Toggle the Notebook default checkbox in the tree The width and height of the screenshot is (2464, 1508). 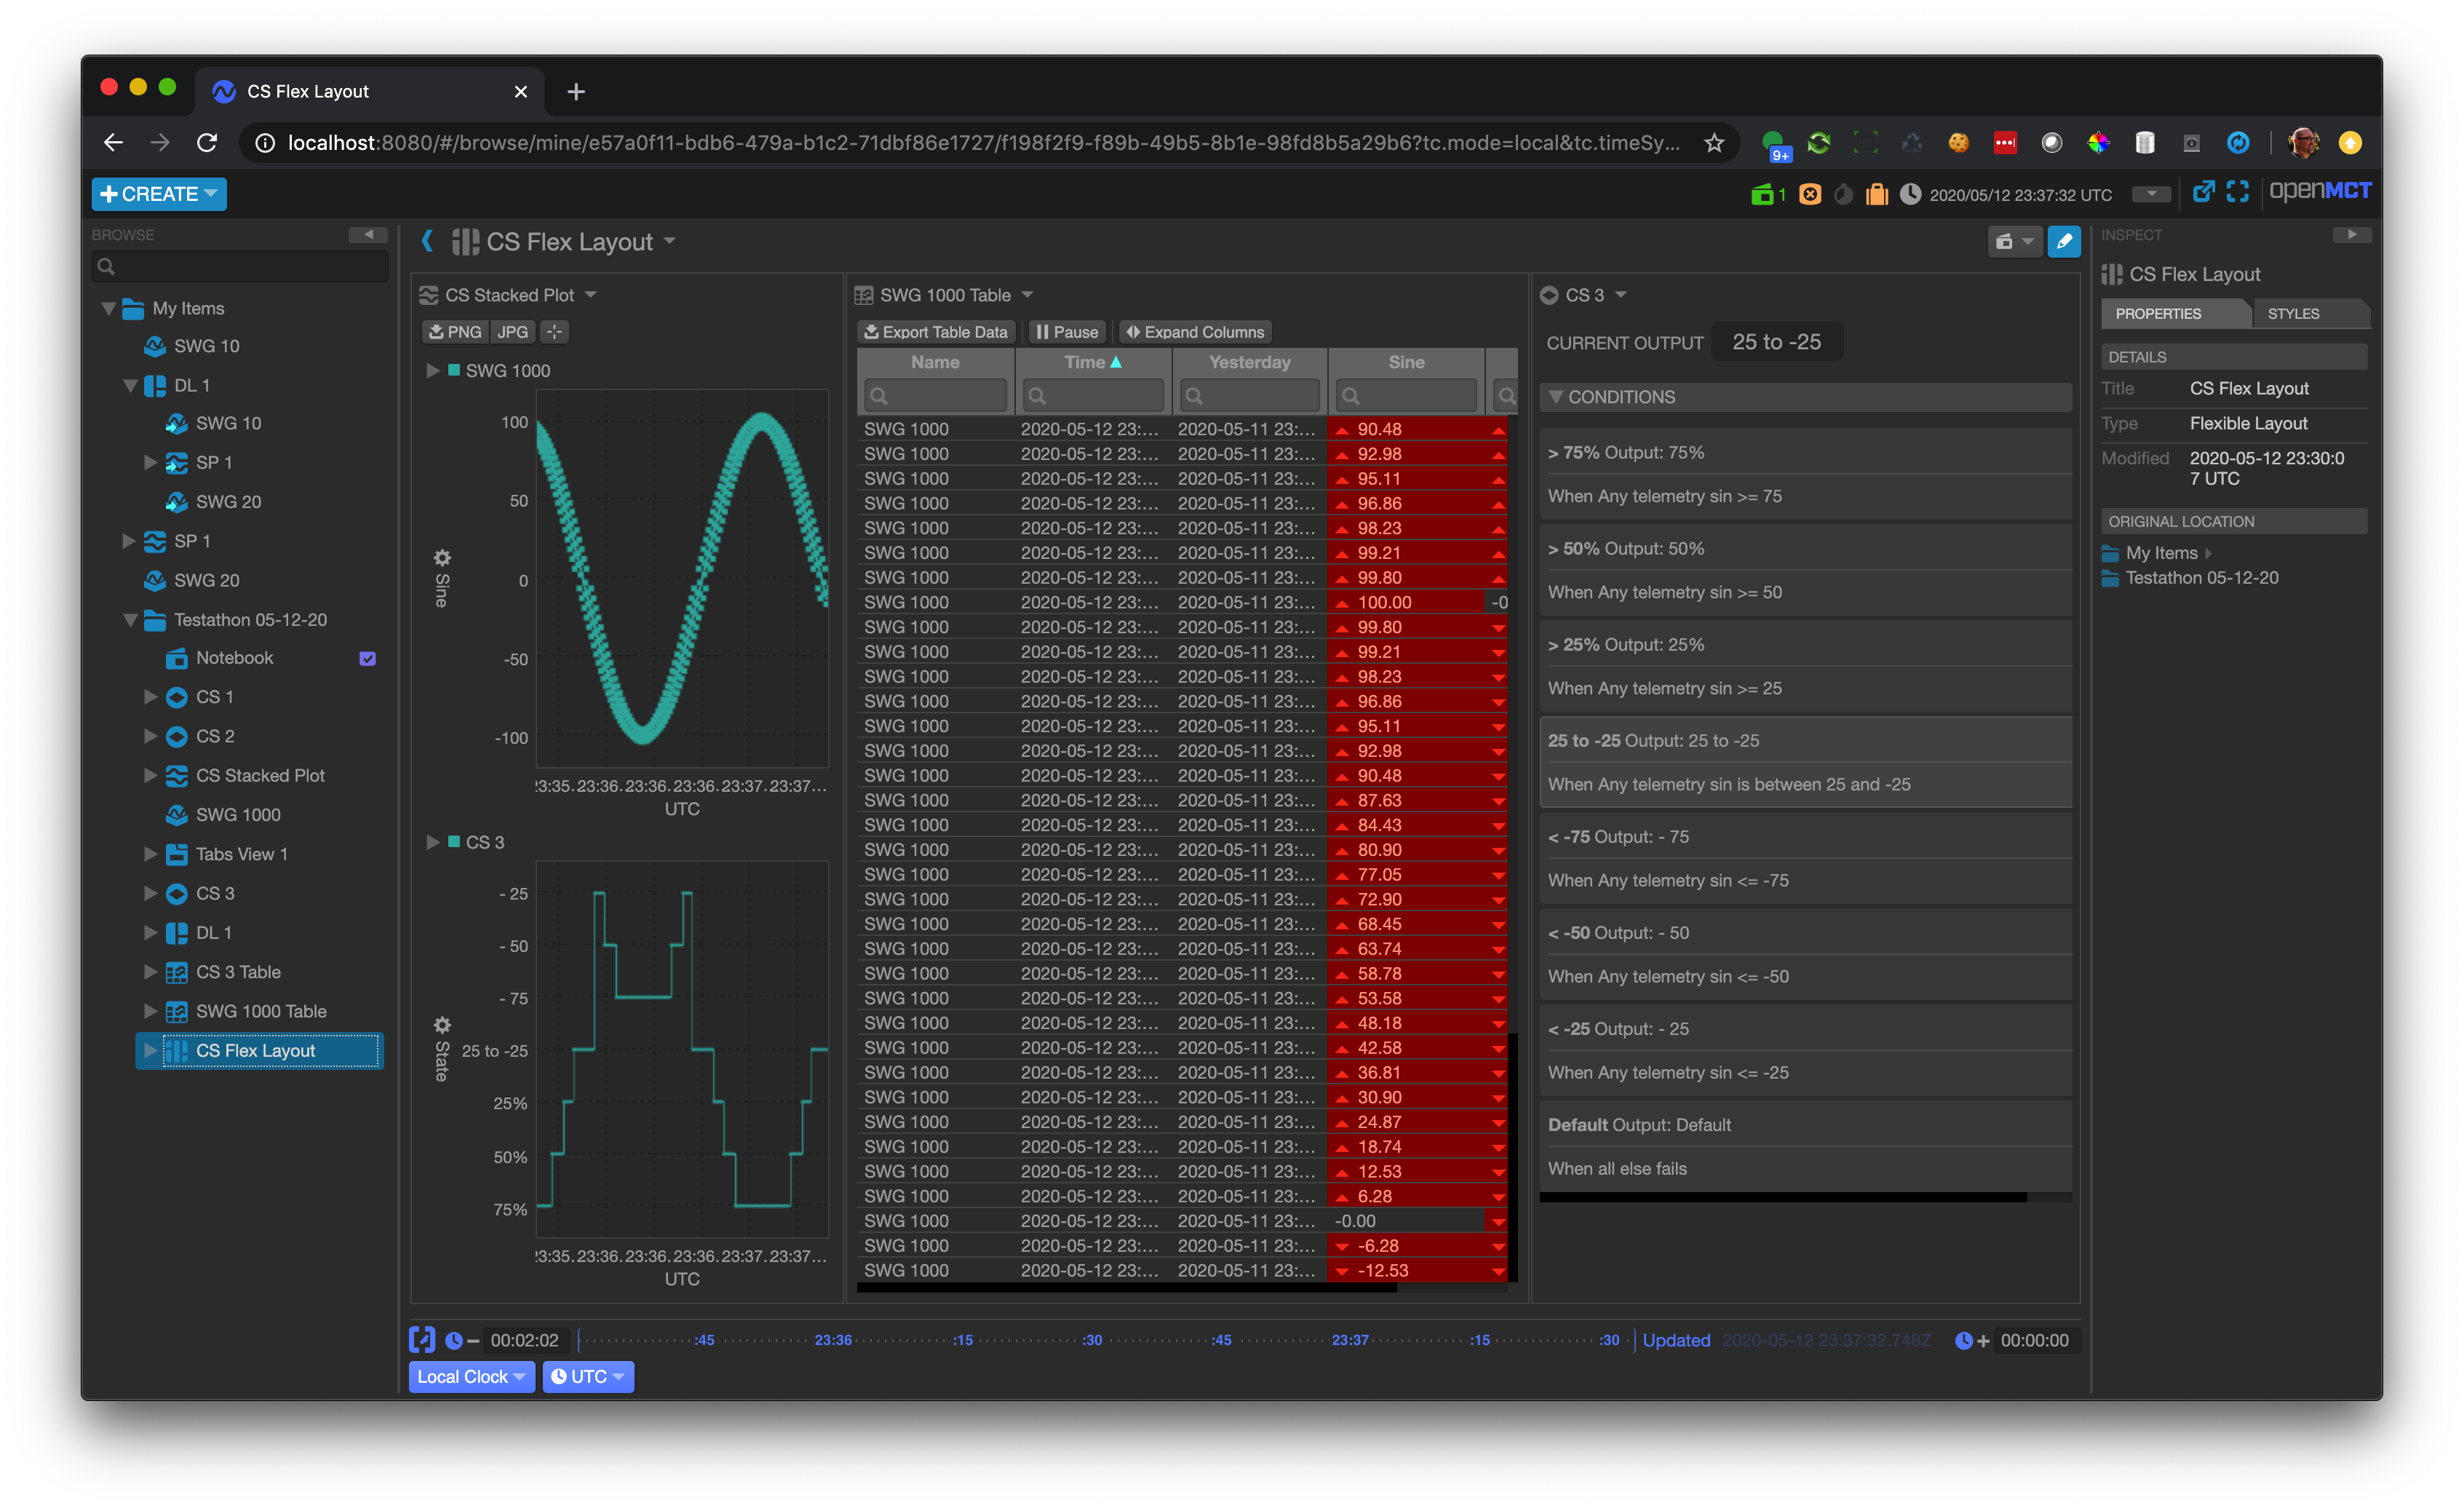click(368, 657)
